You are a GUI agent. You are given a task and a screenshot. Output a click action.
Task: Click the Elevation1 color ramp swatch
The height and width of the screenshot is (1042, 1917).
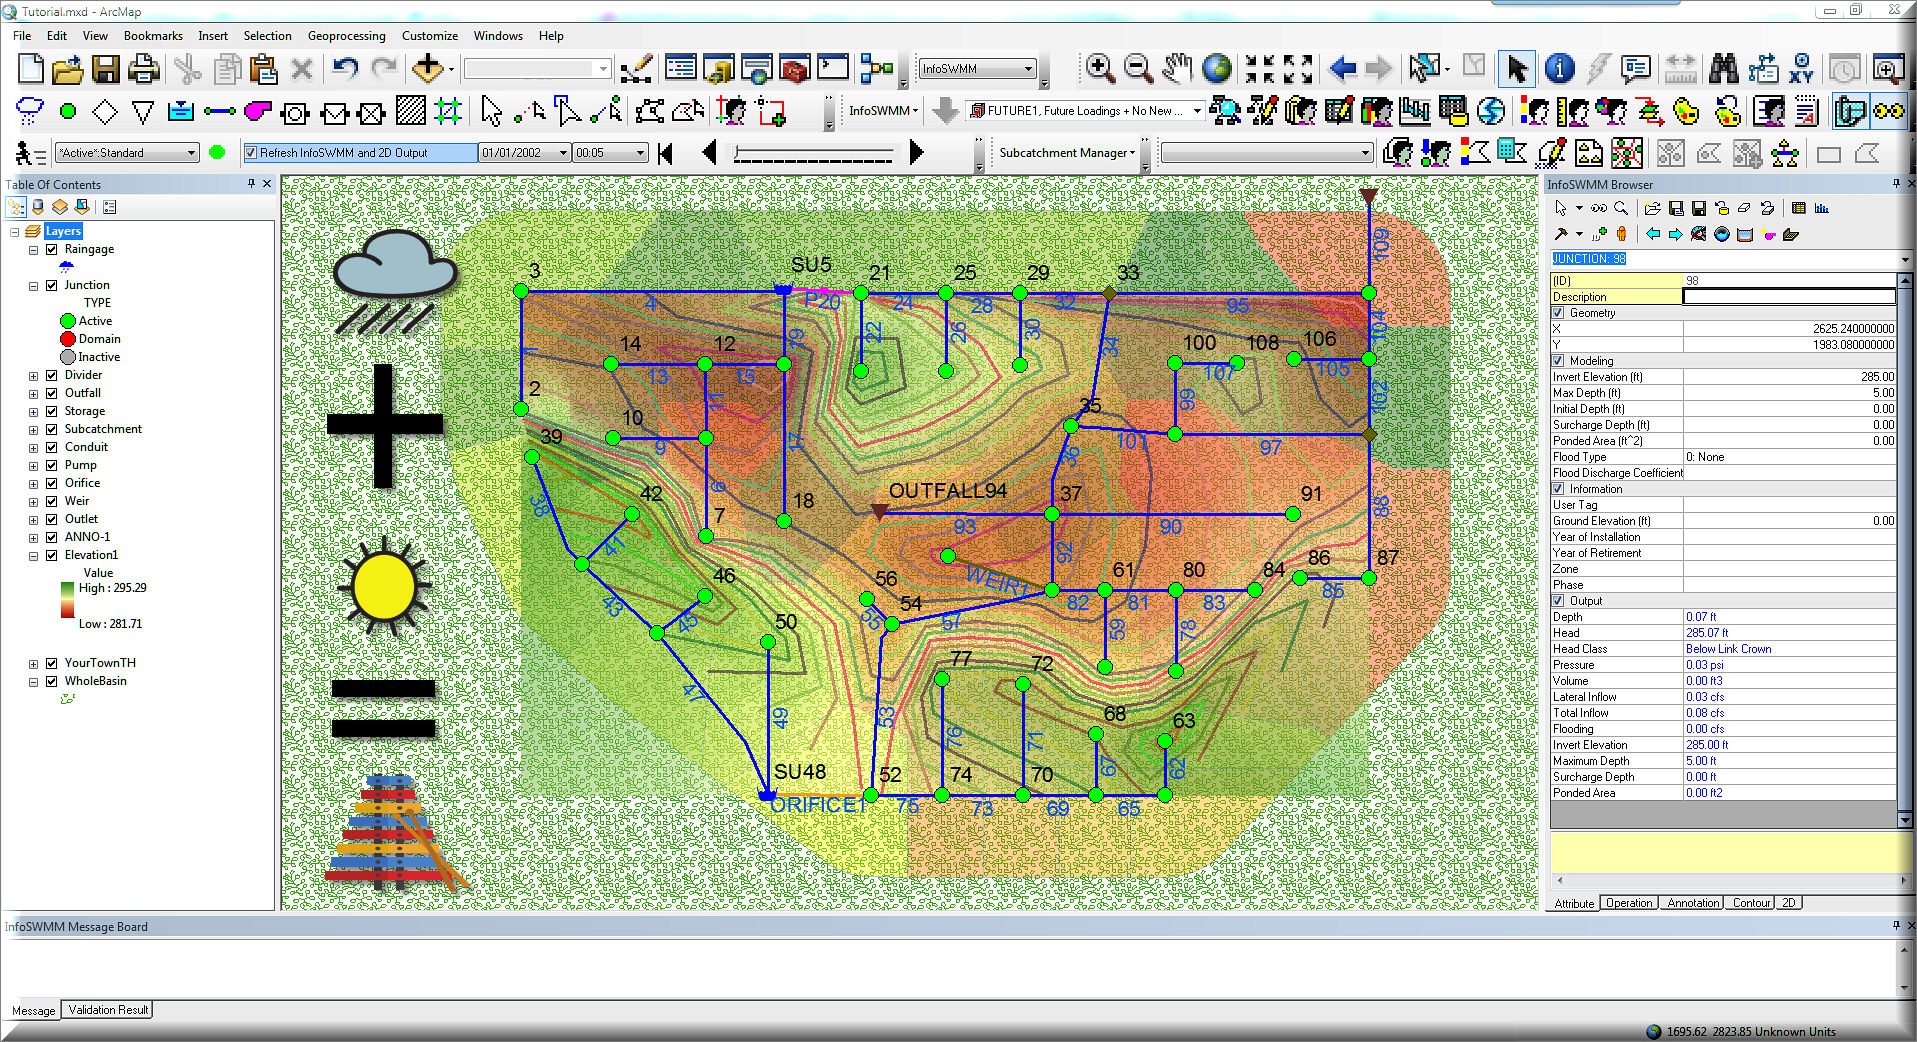click(x=67, y=600)
